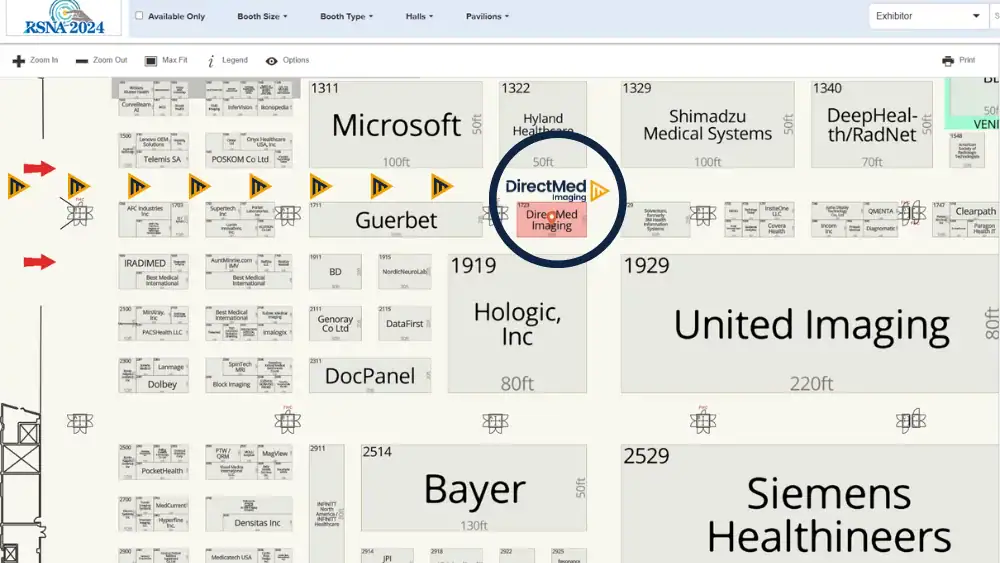Viewport: 1000px width, 563px height.
Task: Click the Max Fit icon
Action: click(151, 61)
